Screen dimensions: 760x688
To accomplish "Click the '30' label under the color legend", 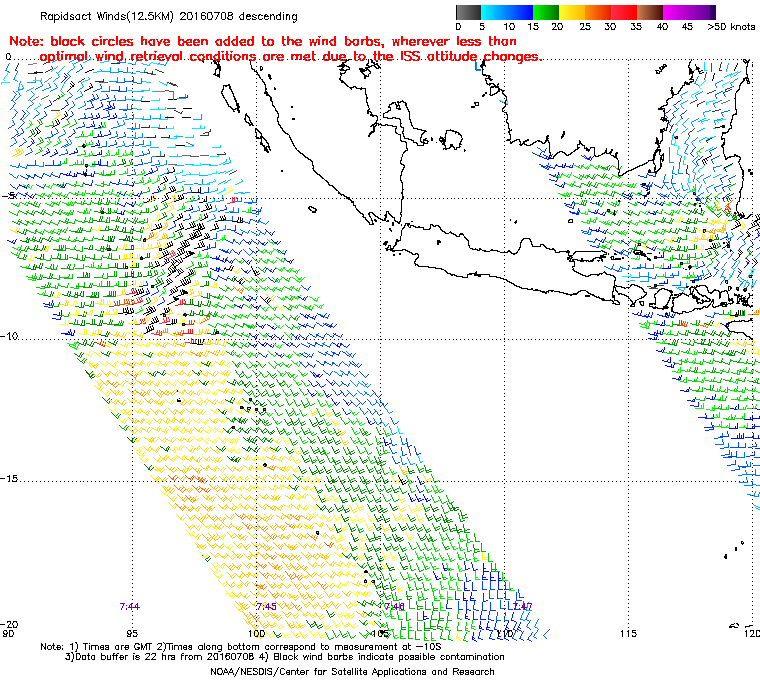I will pyautogui.click(x=610, y=27).
